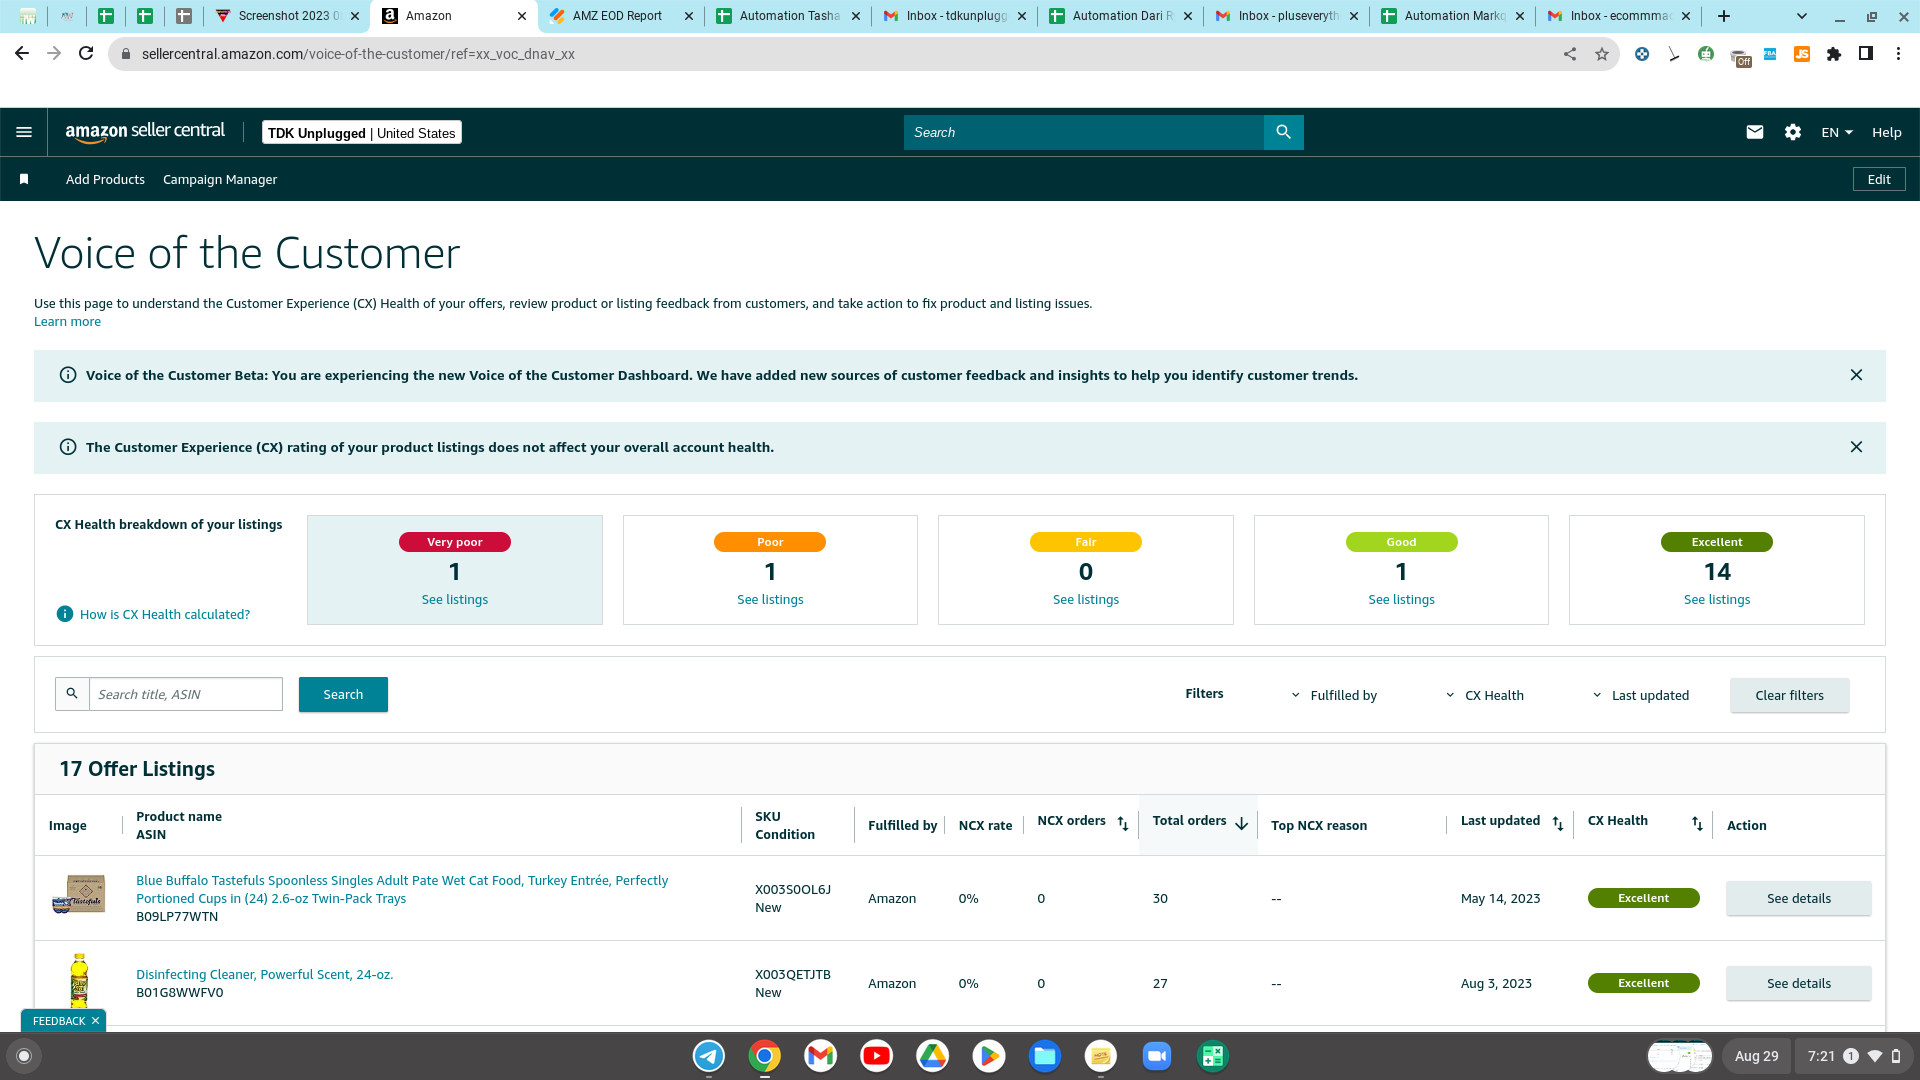Click the header Search input field
Viewport: 1920px width, 1080px height.
click(x=1084, y=132)
